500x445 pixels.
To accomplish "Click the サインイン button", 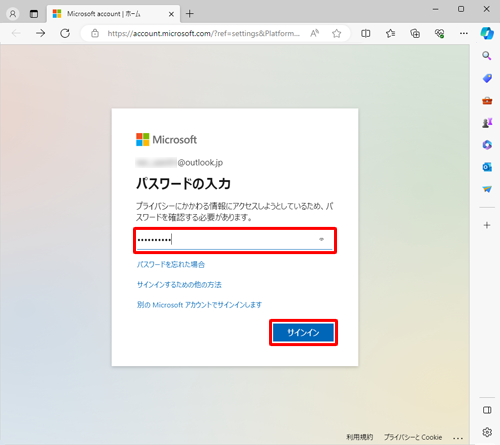I will tap(303, 332).
